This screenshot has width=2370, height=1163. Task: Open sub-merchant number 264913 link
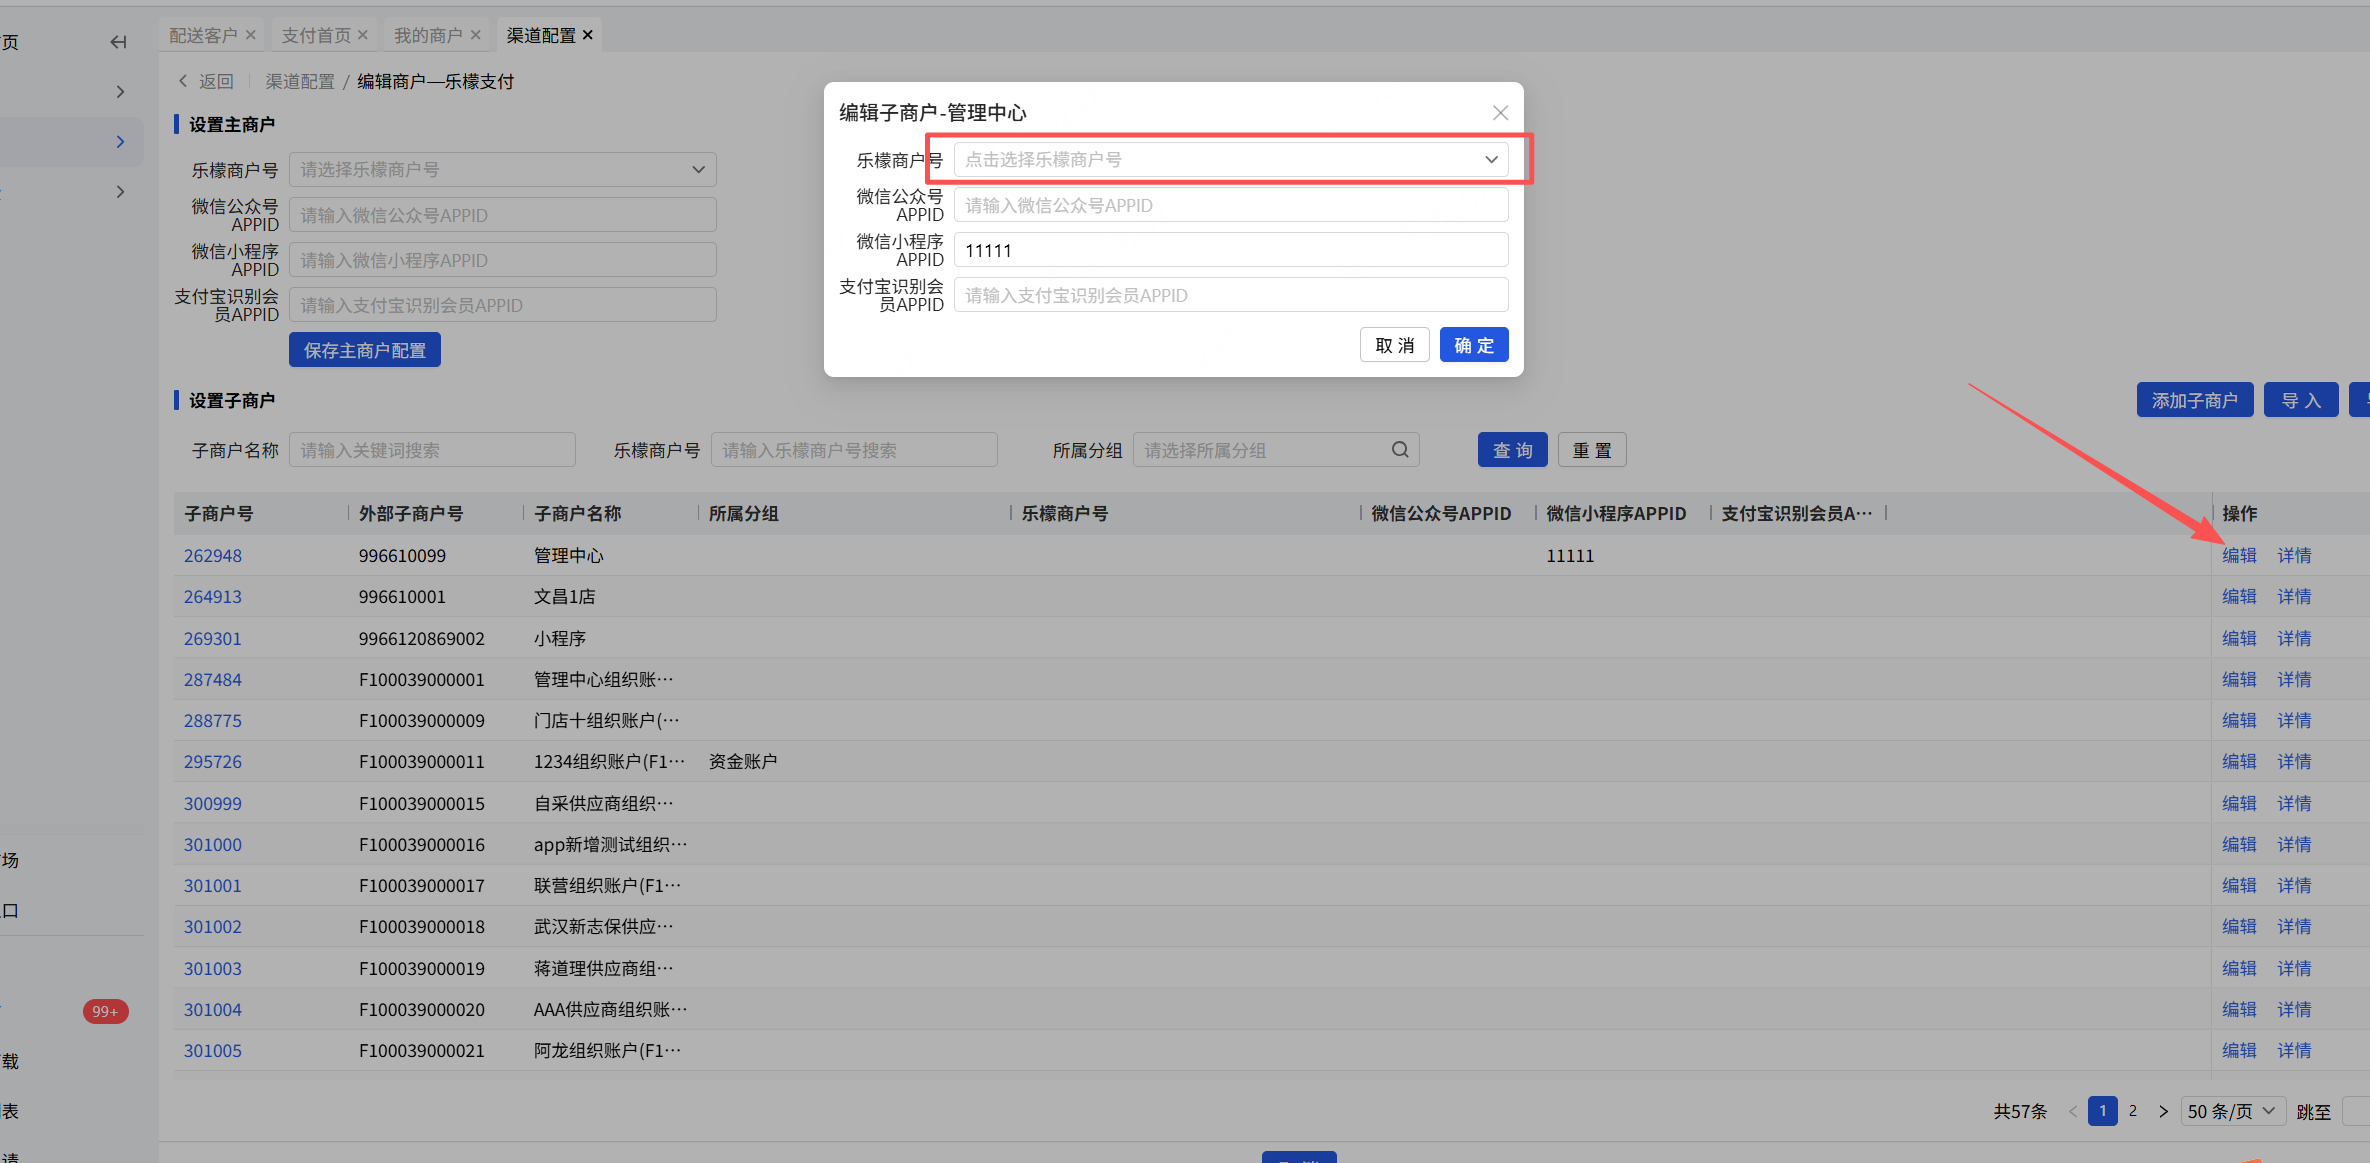[x=213, y=597]
